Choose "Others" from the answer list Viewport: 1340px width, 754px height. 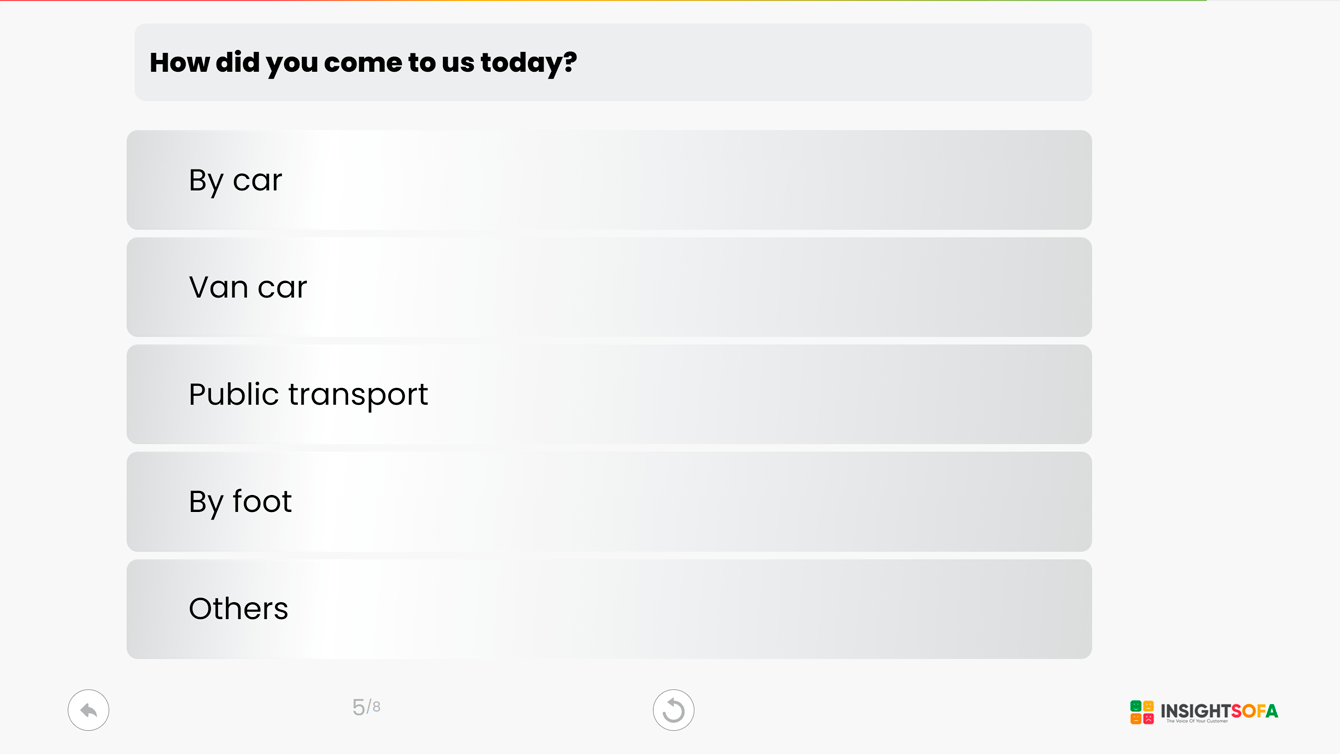[608, 608]
